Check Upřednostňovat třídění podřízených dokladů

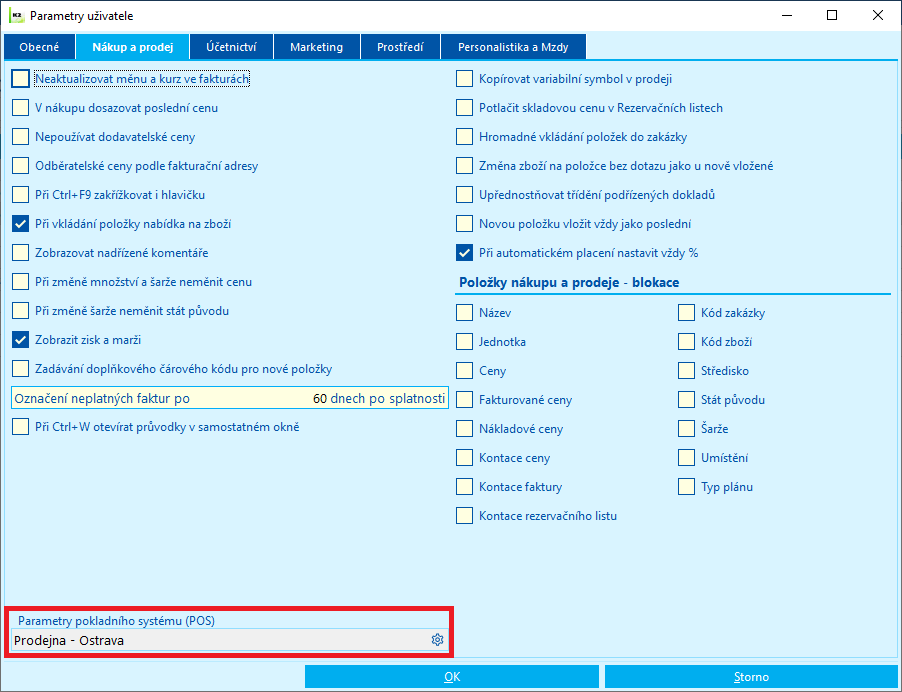click(x=464, y=194)
